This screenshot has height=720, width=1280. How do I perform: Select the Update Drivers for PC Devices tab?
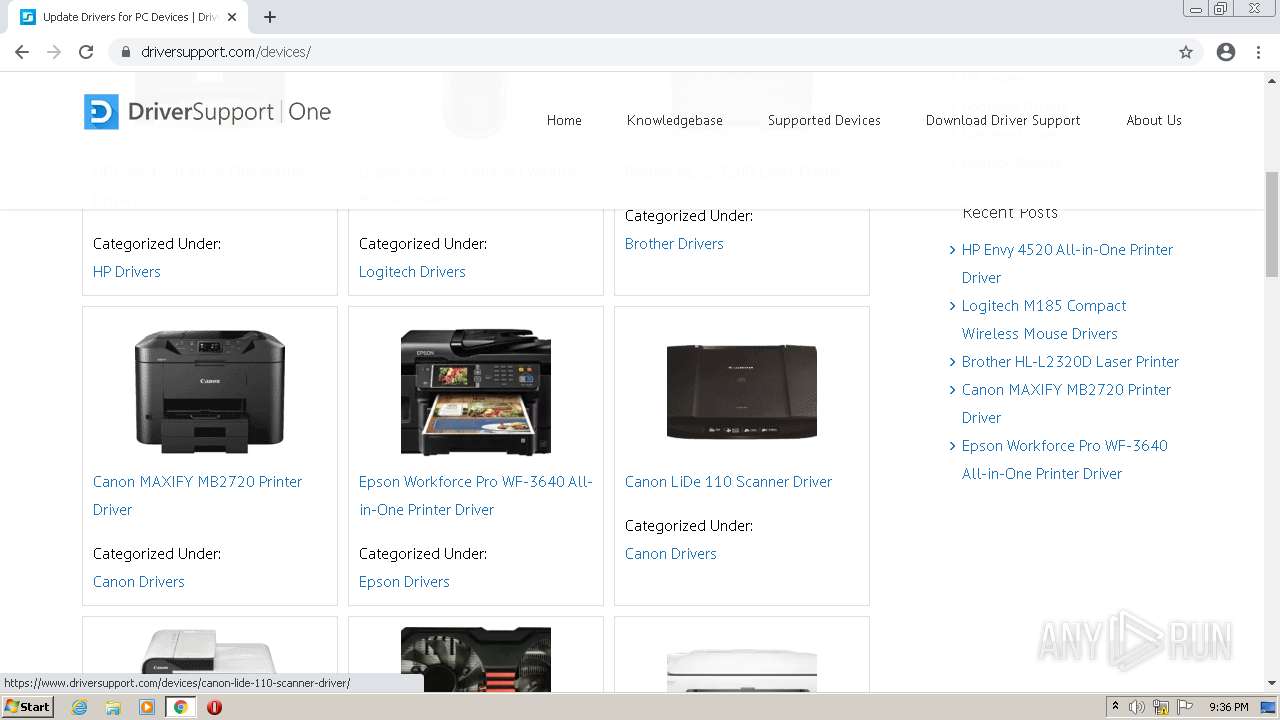click(129, 17)
